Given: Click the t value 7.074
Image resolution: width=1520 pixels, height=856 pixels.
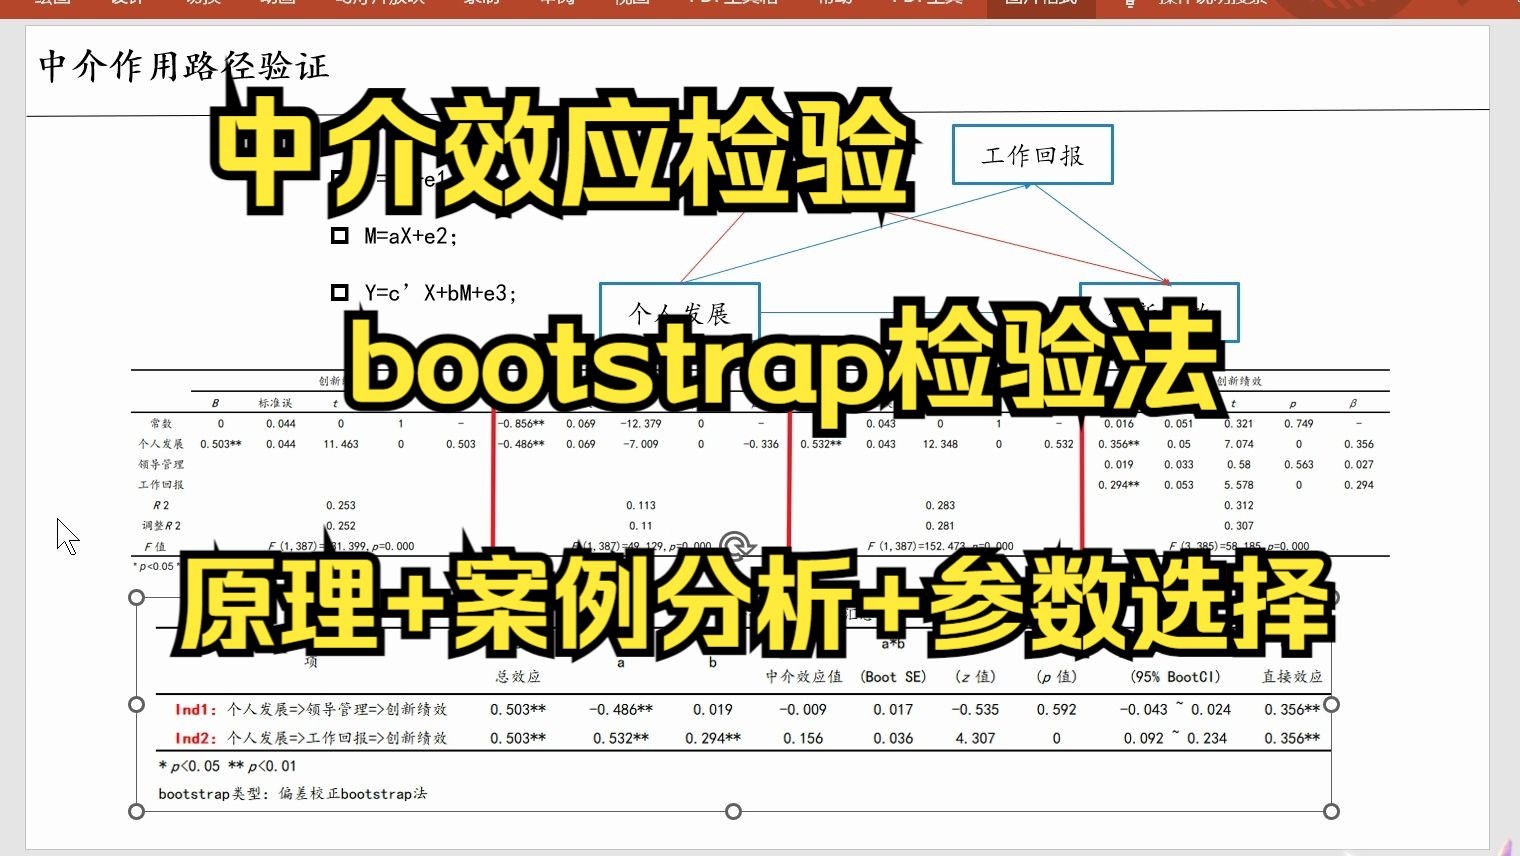Looking at the screenshot, I should pyautogui.click(x=1239, y=444).
